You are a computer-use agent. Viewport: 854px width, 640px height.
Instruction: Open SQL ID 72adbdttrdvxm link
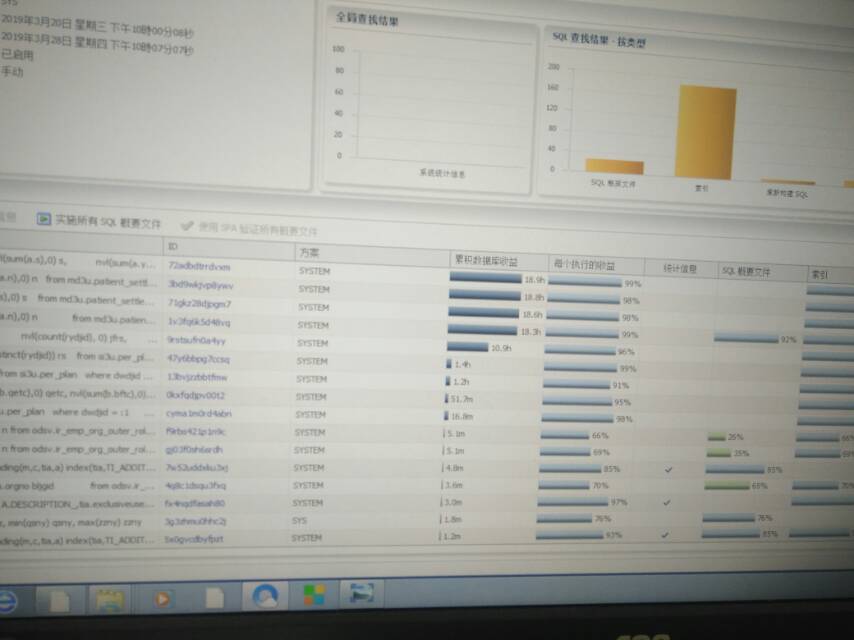point(199,267)
